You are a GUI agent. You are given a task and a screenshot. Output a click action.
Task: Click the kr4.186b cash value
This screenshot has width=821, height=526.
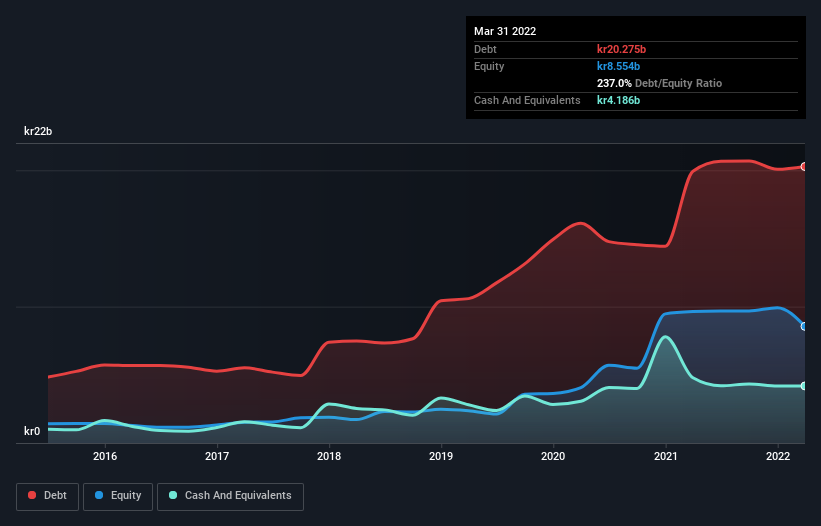(x=618, y=100)
